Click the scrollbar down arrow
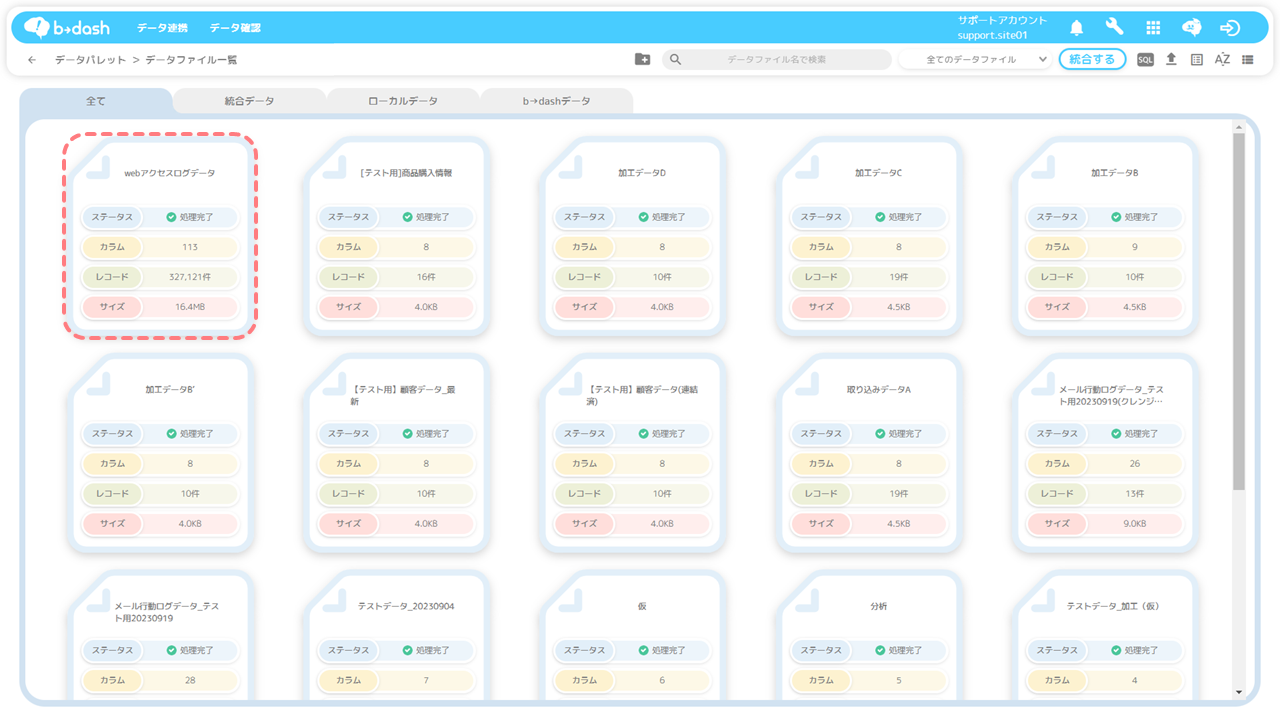 coord(1239,691)
